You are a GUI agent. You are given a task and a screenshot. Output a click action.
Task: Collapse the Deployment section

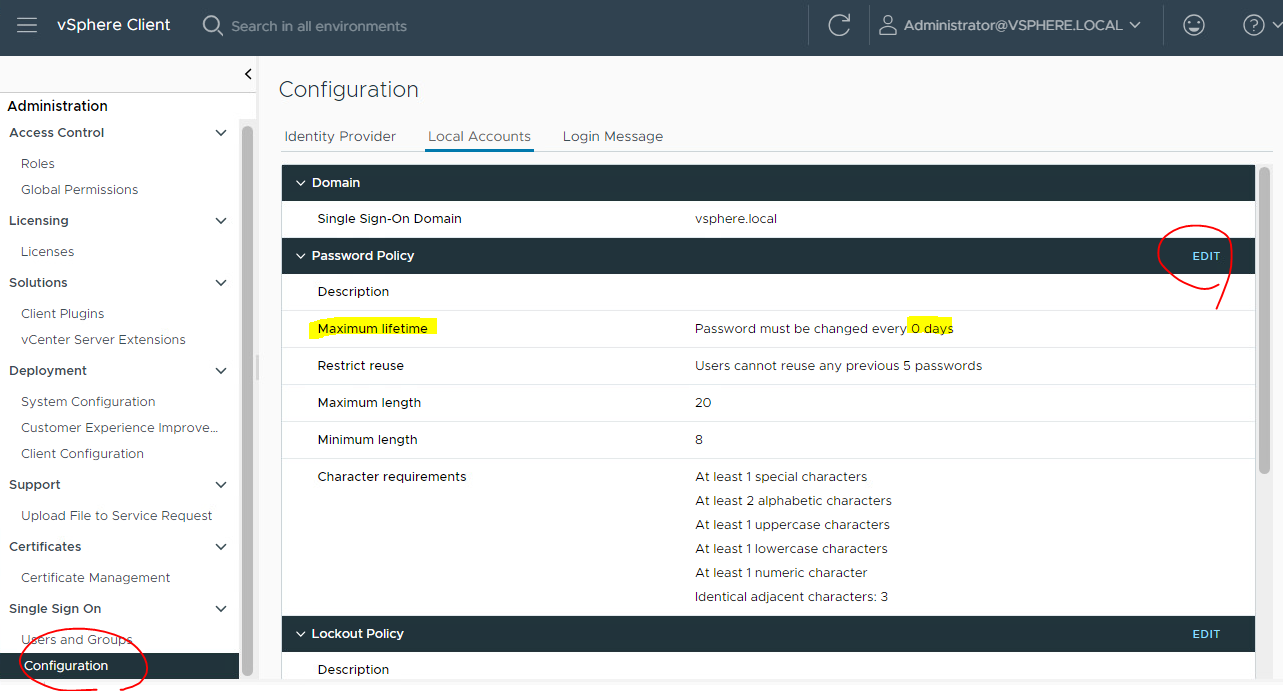221,371
